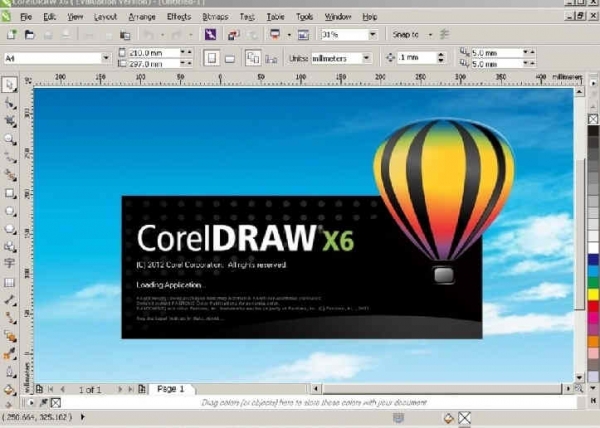Go to next page arrow
This screenshot has height=428, width=600.
tap(120, 389)
